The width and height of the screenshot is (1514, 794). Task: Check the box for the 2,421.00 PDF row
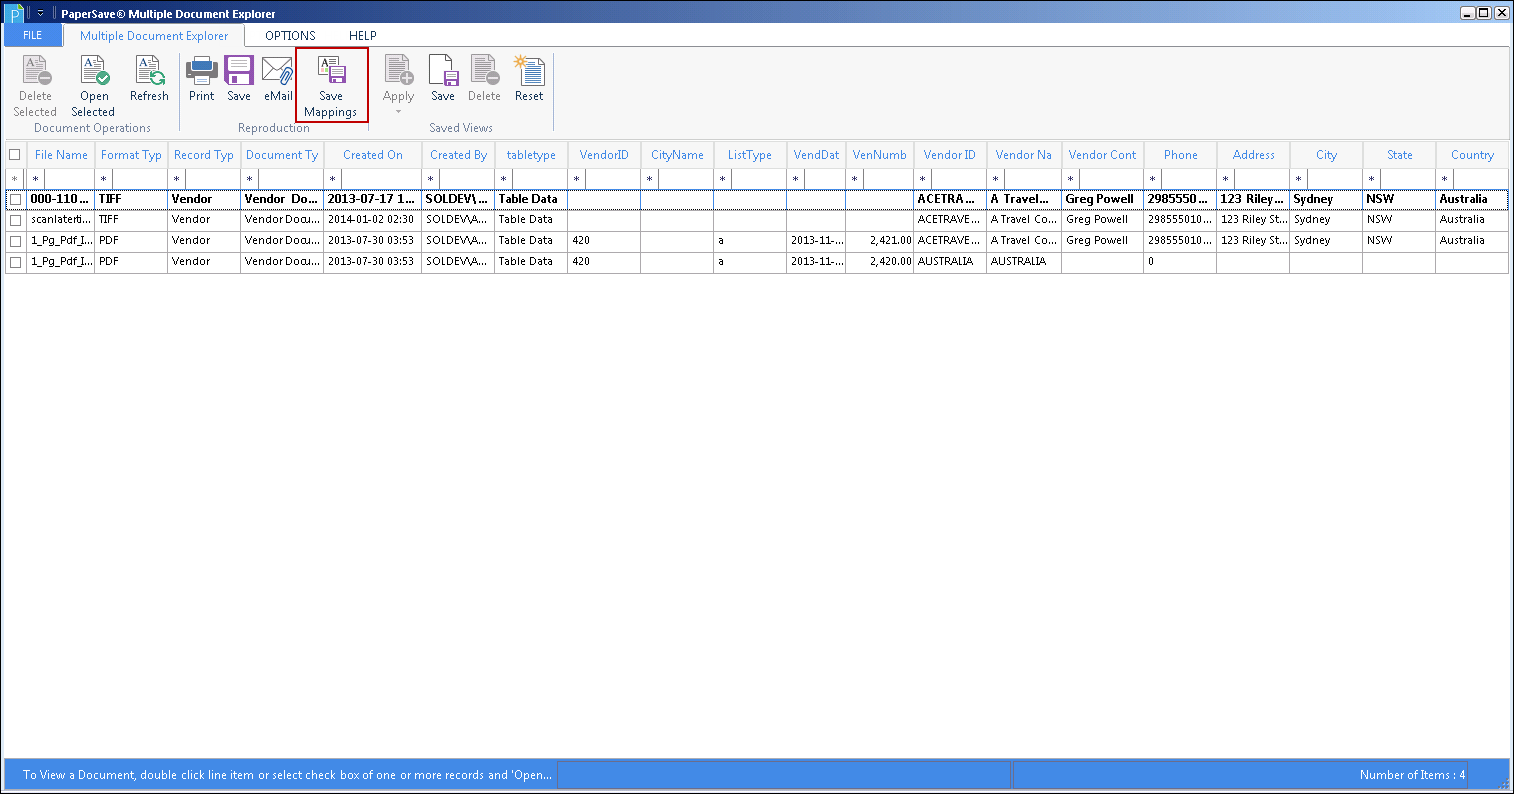pyautogui.click(x=15, y=241)
